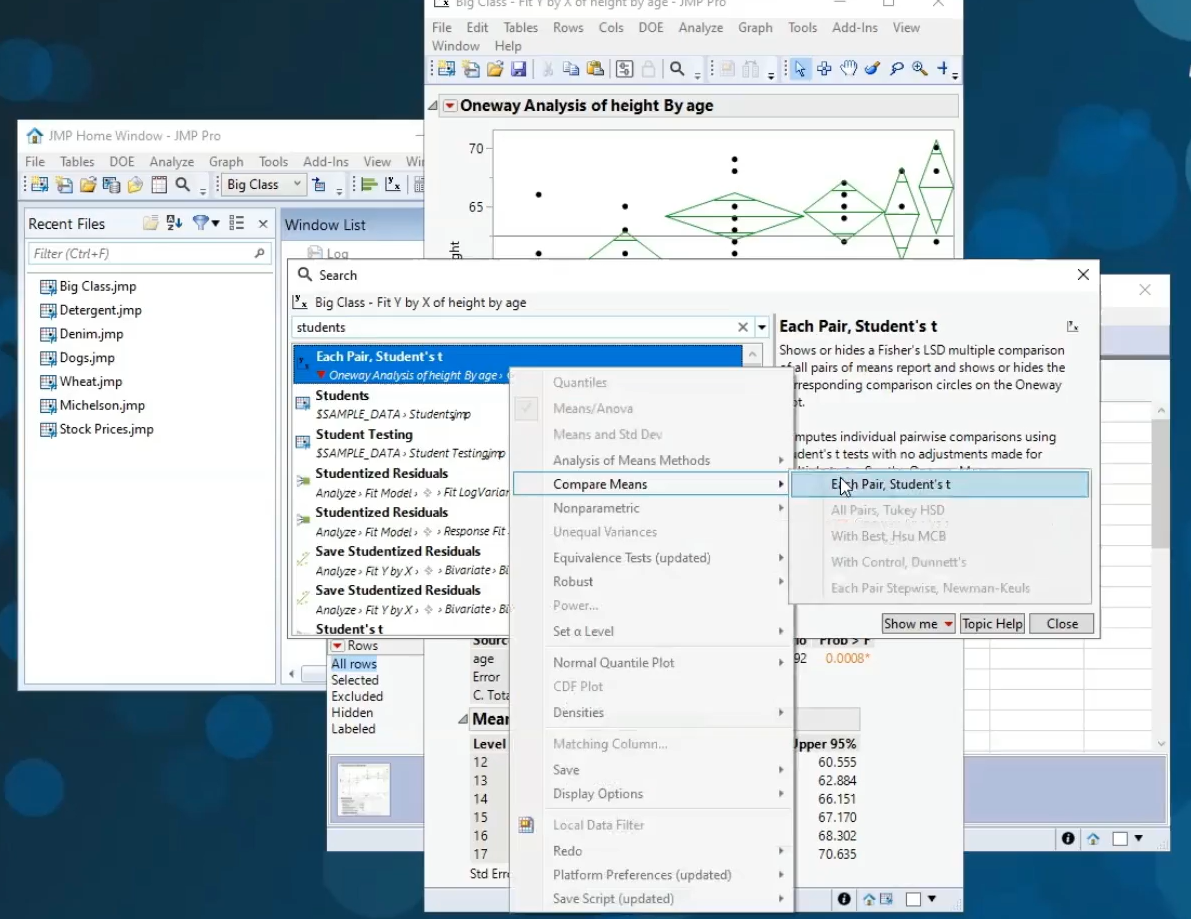
Task: Select the brush selection tool
Action: click(872, 70)
